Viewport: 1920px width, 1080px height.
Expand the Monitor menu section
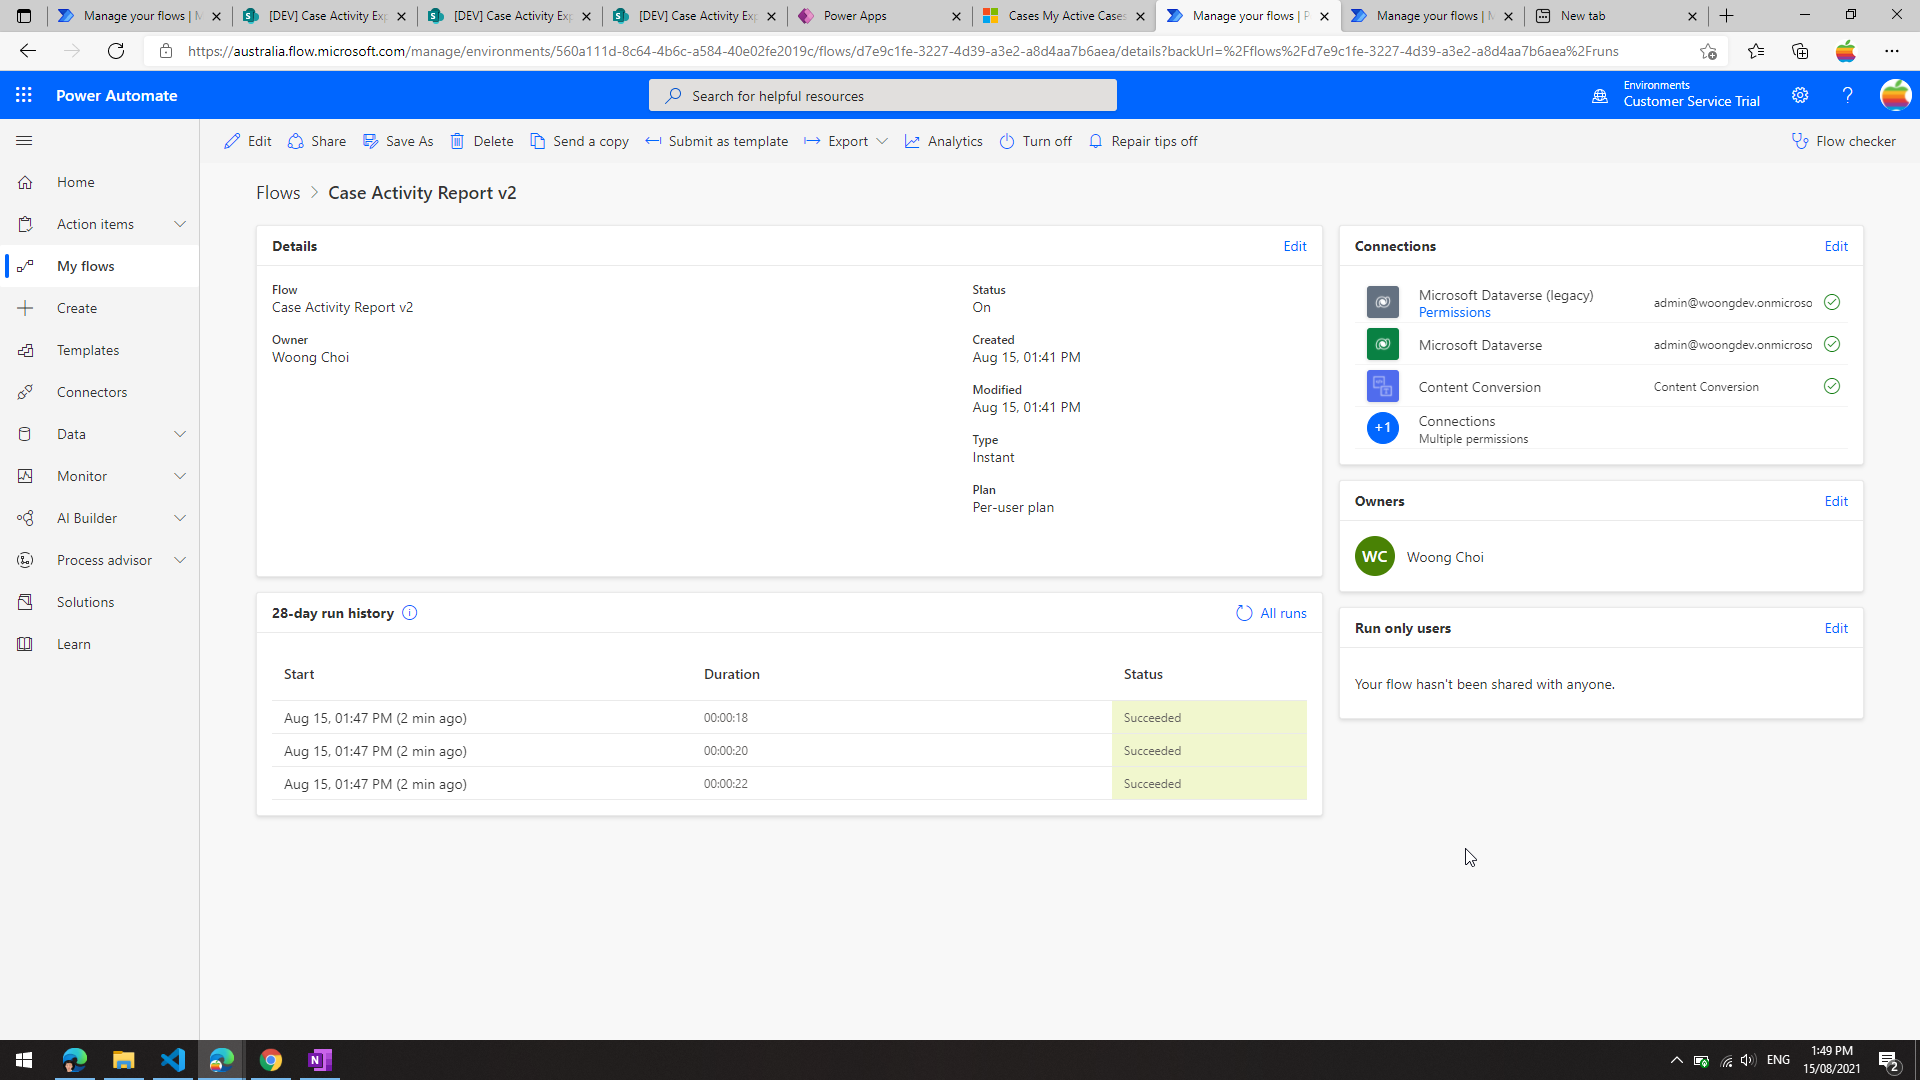[x=180, y=476]
